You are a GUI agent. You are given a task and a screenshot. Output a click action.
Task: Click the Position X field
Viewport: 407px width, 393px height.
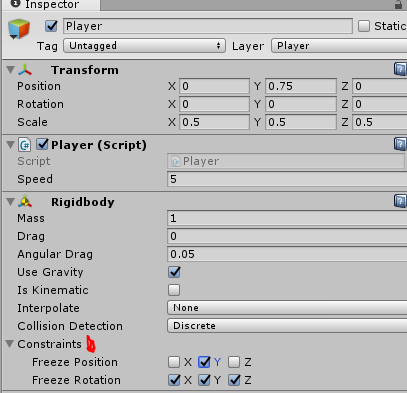click(214, 86)
